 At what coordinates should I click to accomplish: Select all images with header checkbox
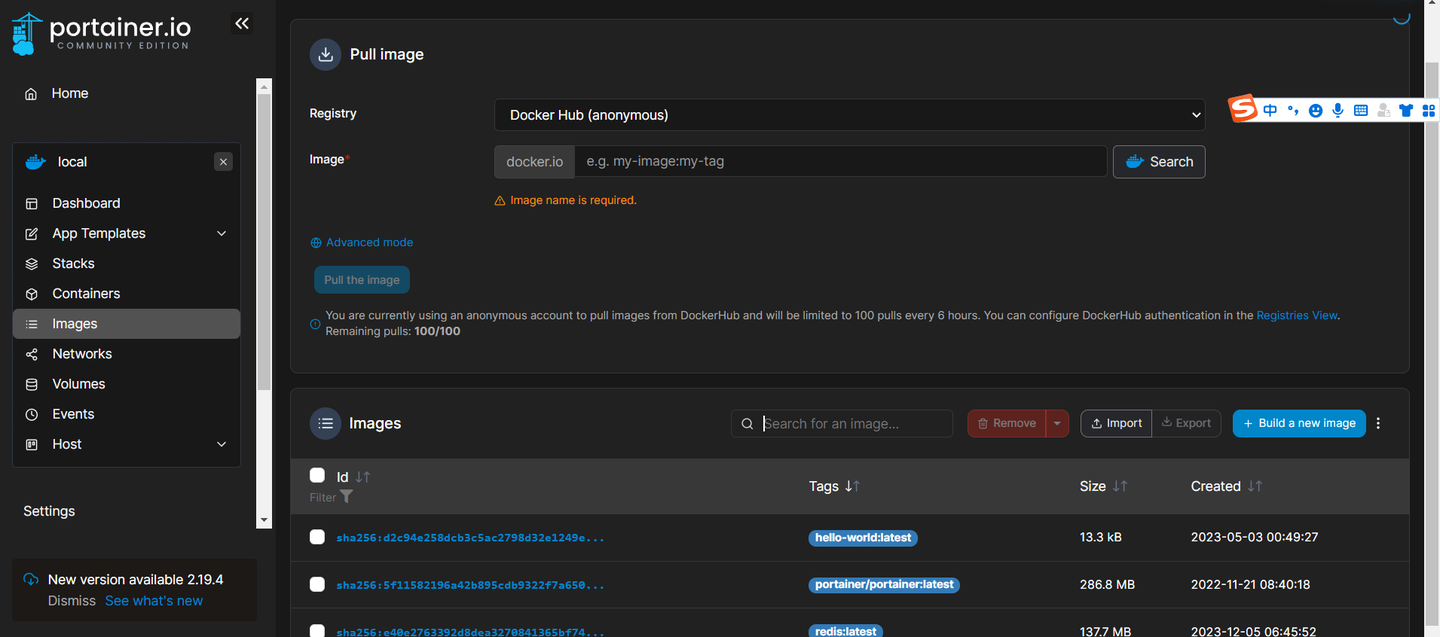coord(318,476)
